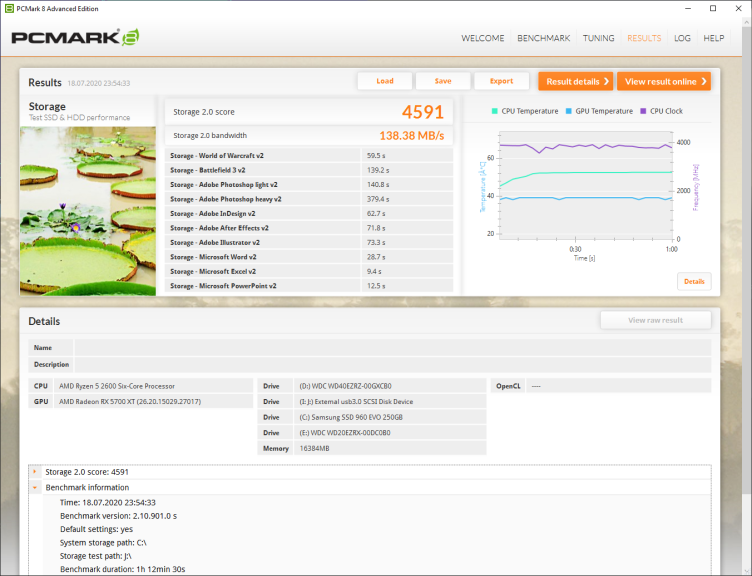Click the Save result button
Image resolution: width=752 pixels, height=576 pixels.
click(x=443, y=81)
